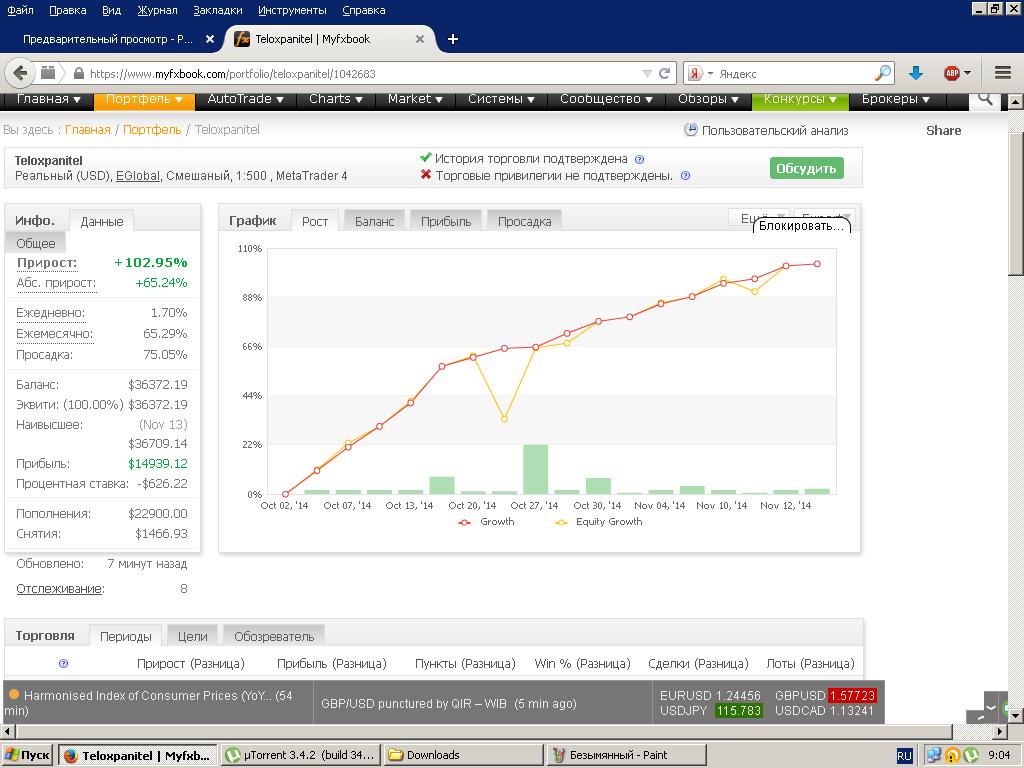Switch to the Баланс chart tab

[374, 221]
